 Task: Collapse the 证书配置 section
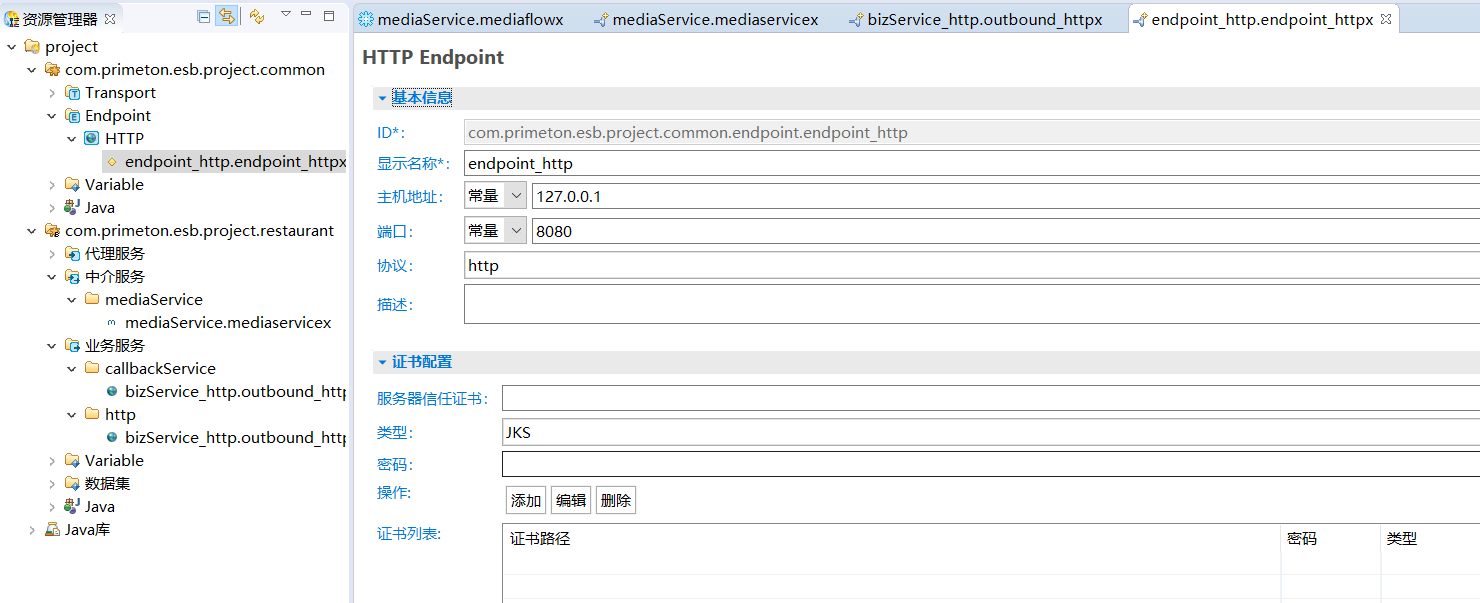click(x=382, y=362)
